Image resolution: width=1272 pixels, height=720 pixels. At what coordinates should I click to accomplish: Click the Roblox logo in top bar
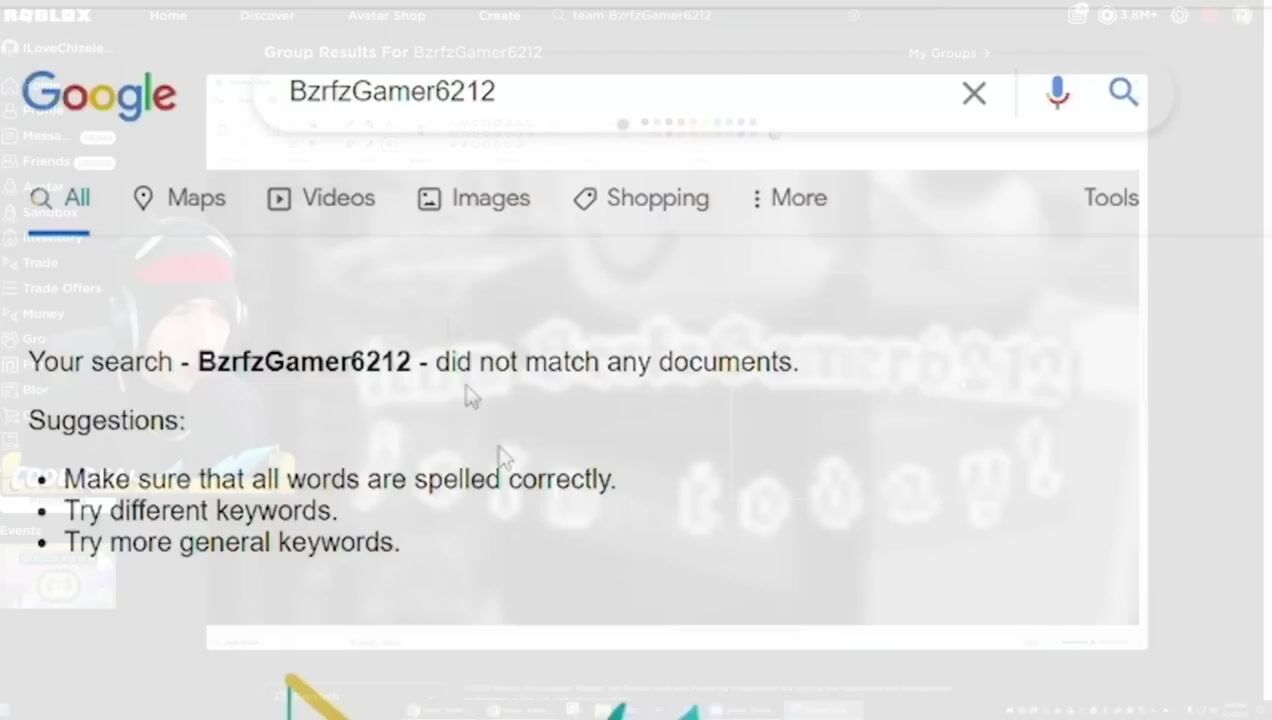[47, 15]
